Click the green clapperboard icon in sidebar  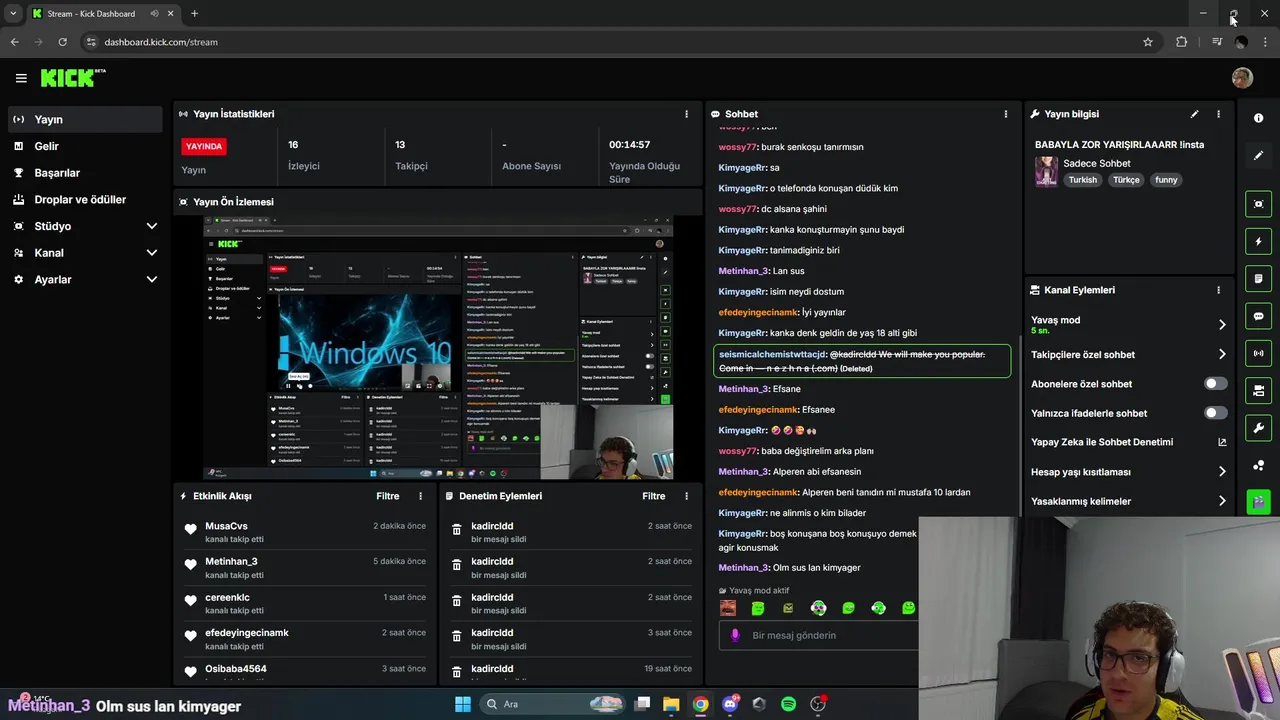point(1258,501)
